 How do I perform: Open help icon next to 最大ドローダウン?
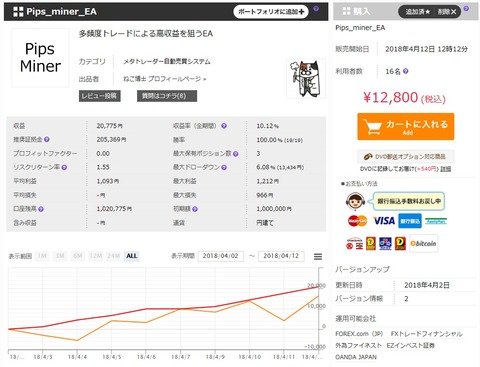pos(224,167)
